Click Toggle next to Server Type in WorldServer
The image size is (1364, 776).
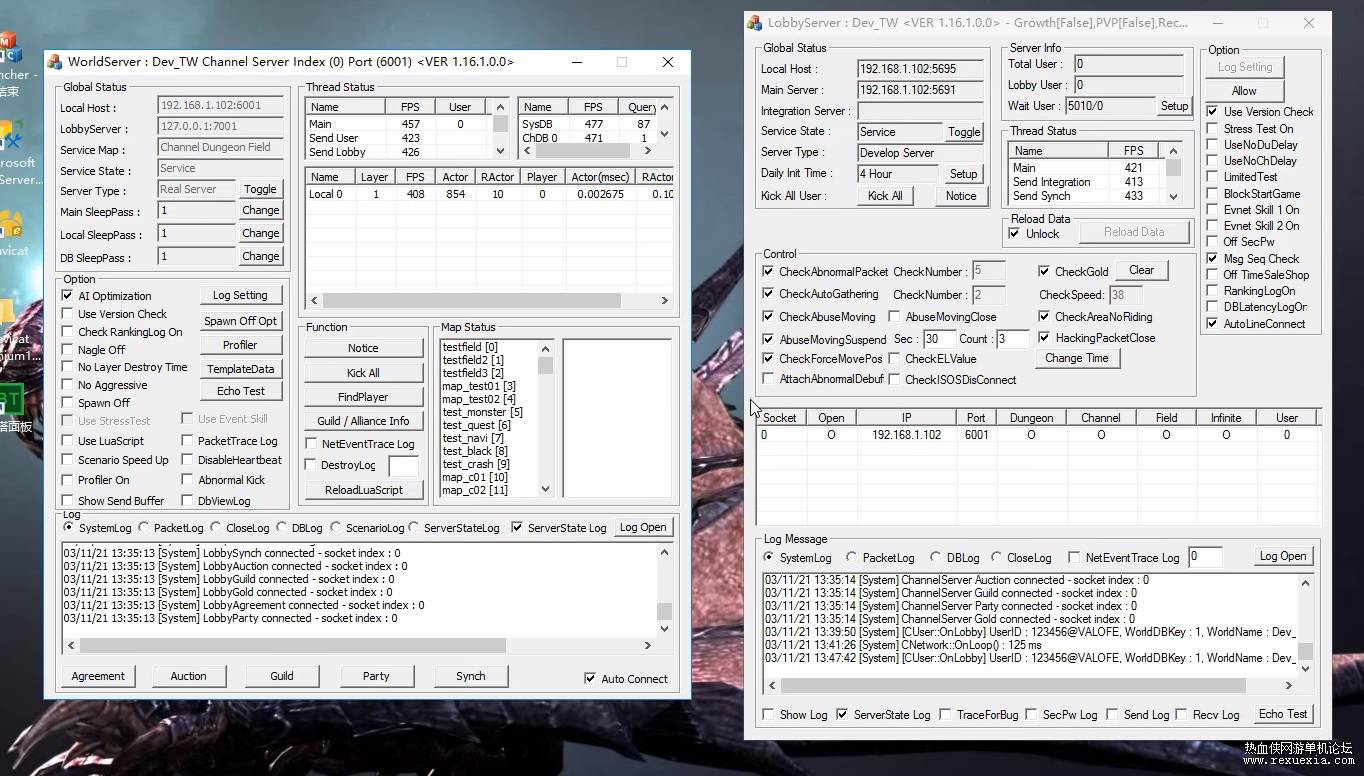coord(260,189)
